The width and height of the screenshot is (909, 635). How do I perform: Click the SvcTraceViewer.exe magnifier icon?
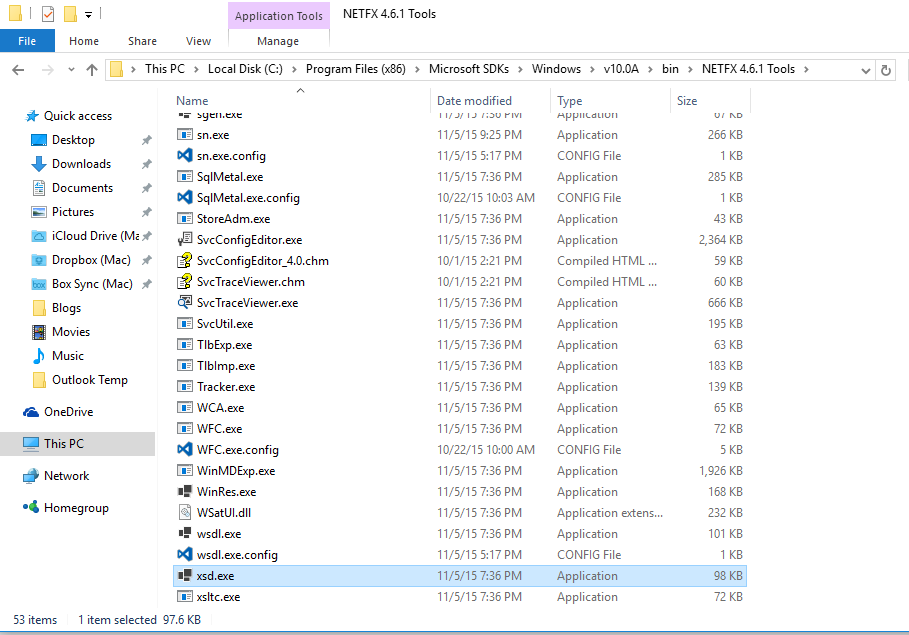point(184,303)
